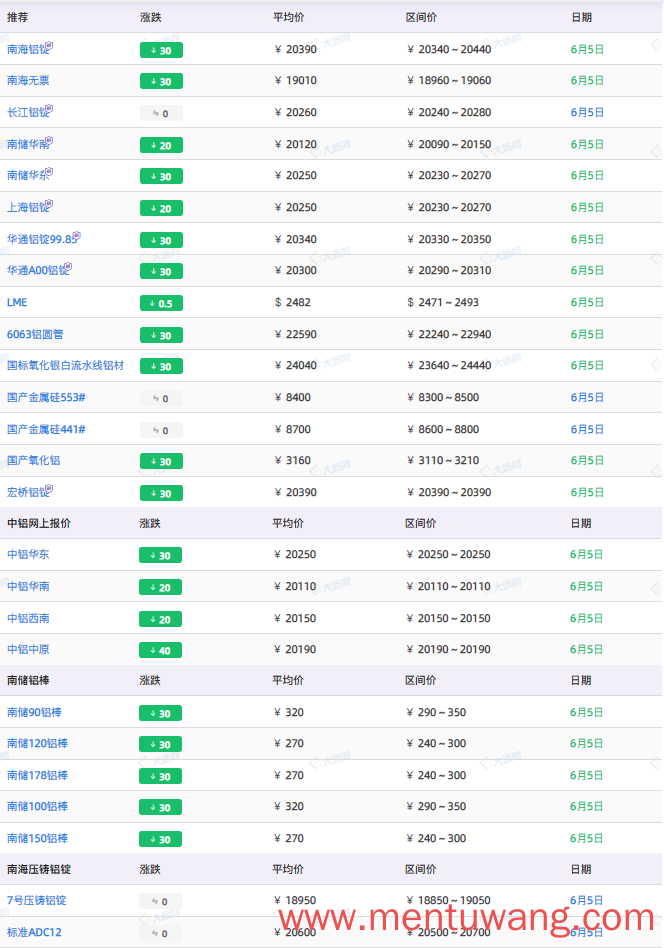This screenshot has height=948, width=664.
Task: Select the average price ¥ 8400
Action: (x=293, y=398)
